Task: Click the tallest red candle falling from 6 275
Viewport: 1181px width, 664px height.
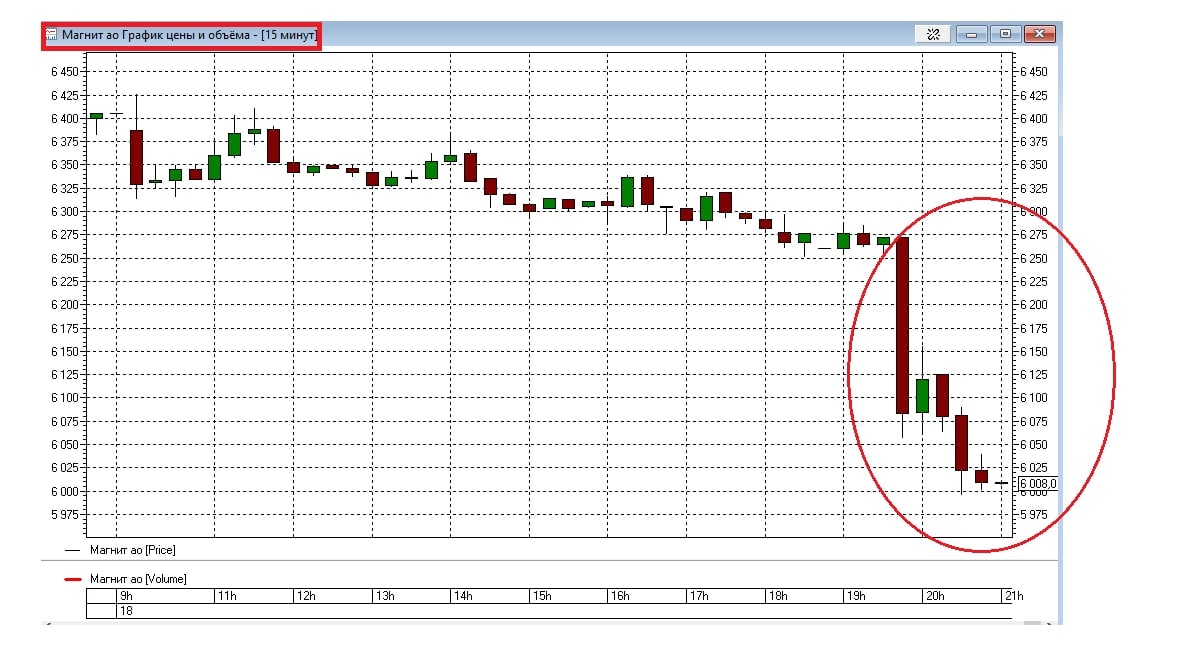Action: tap(902, 325)
